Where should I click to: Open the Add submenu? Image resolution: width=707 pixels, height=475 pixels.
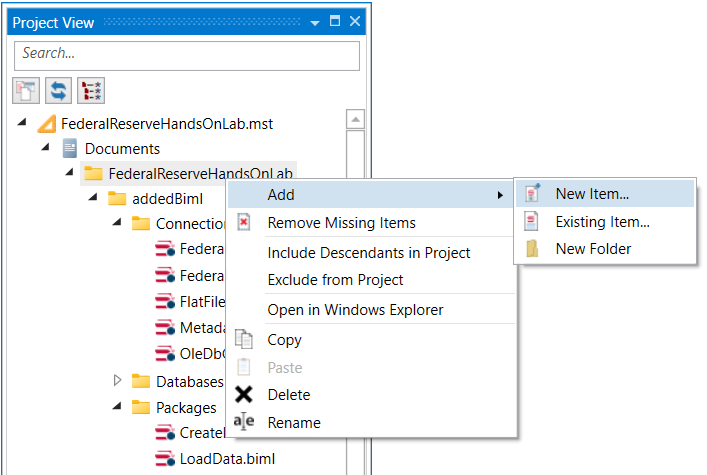[371, 194]
